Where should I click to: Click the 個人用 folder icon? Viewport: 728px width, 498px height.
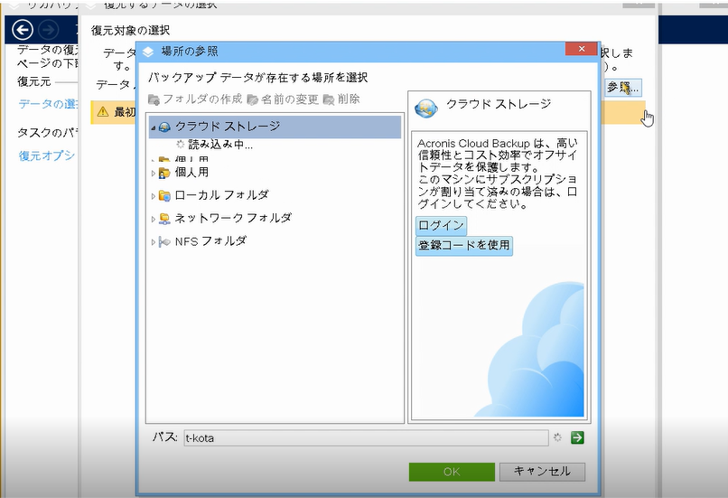pyautogui.click(x=164, y=173)
